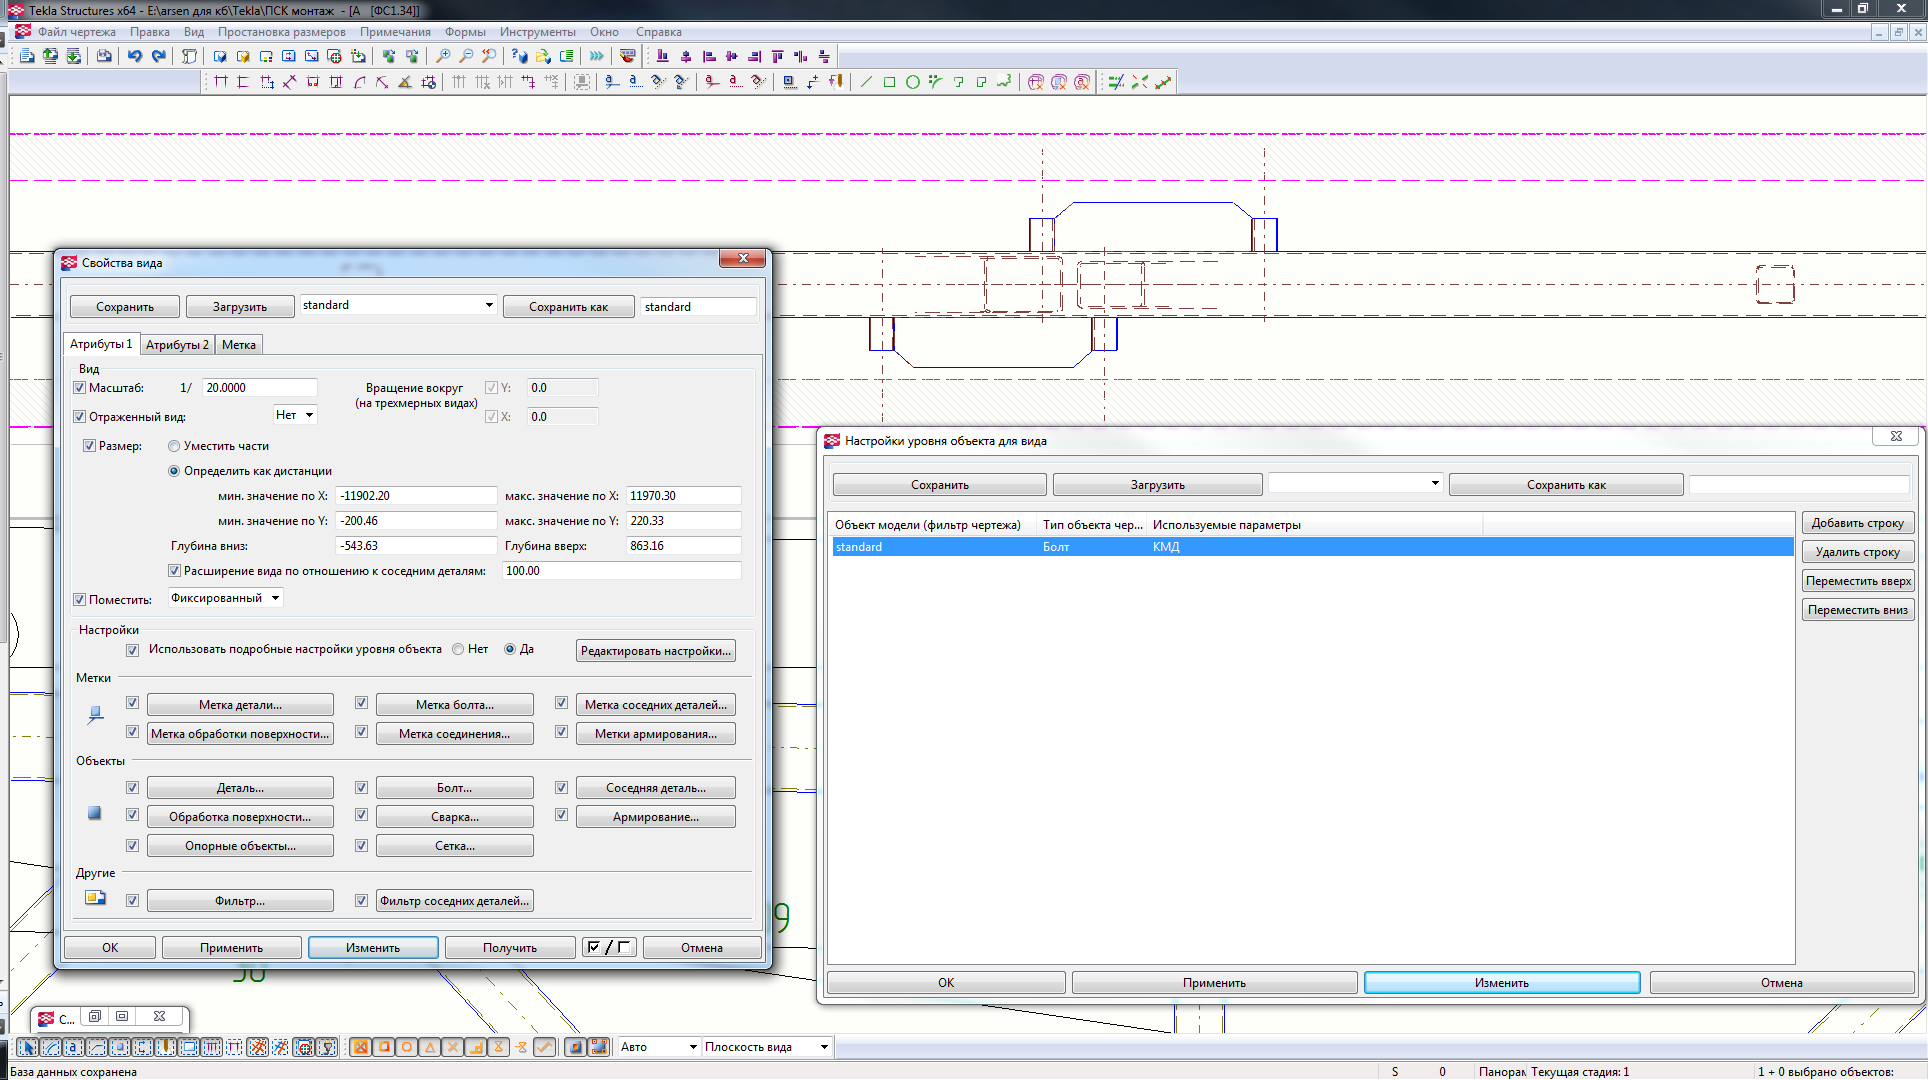Image resolution: width=1928 pixels, height=1080 pixels.
Task: Click the angle dimension tool icon
Action: (404, 82)
